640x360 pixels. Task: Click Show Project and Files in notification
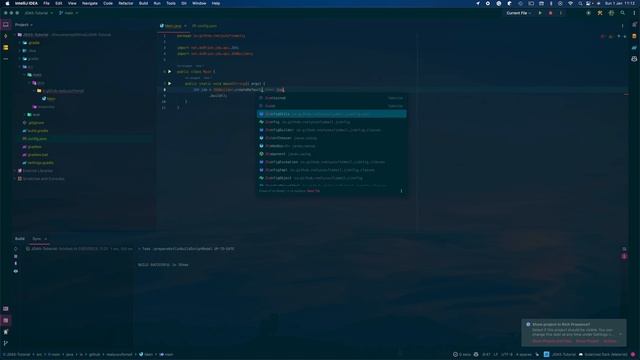[552, 341]
